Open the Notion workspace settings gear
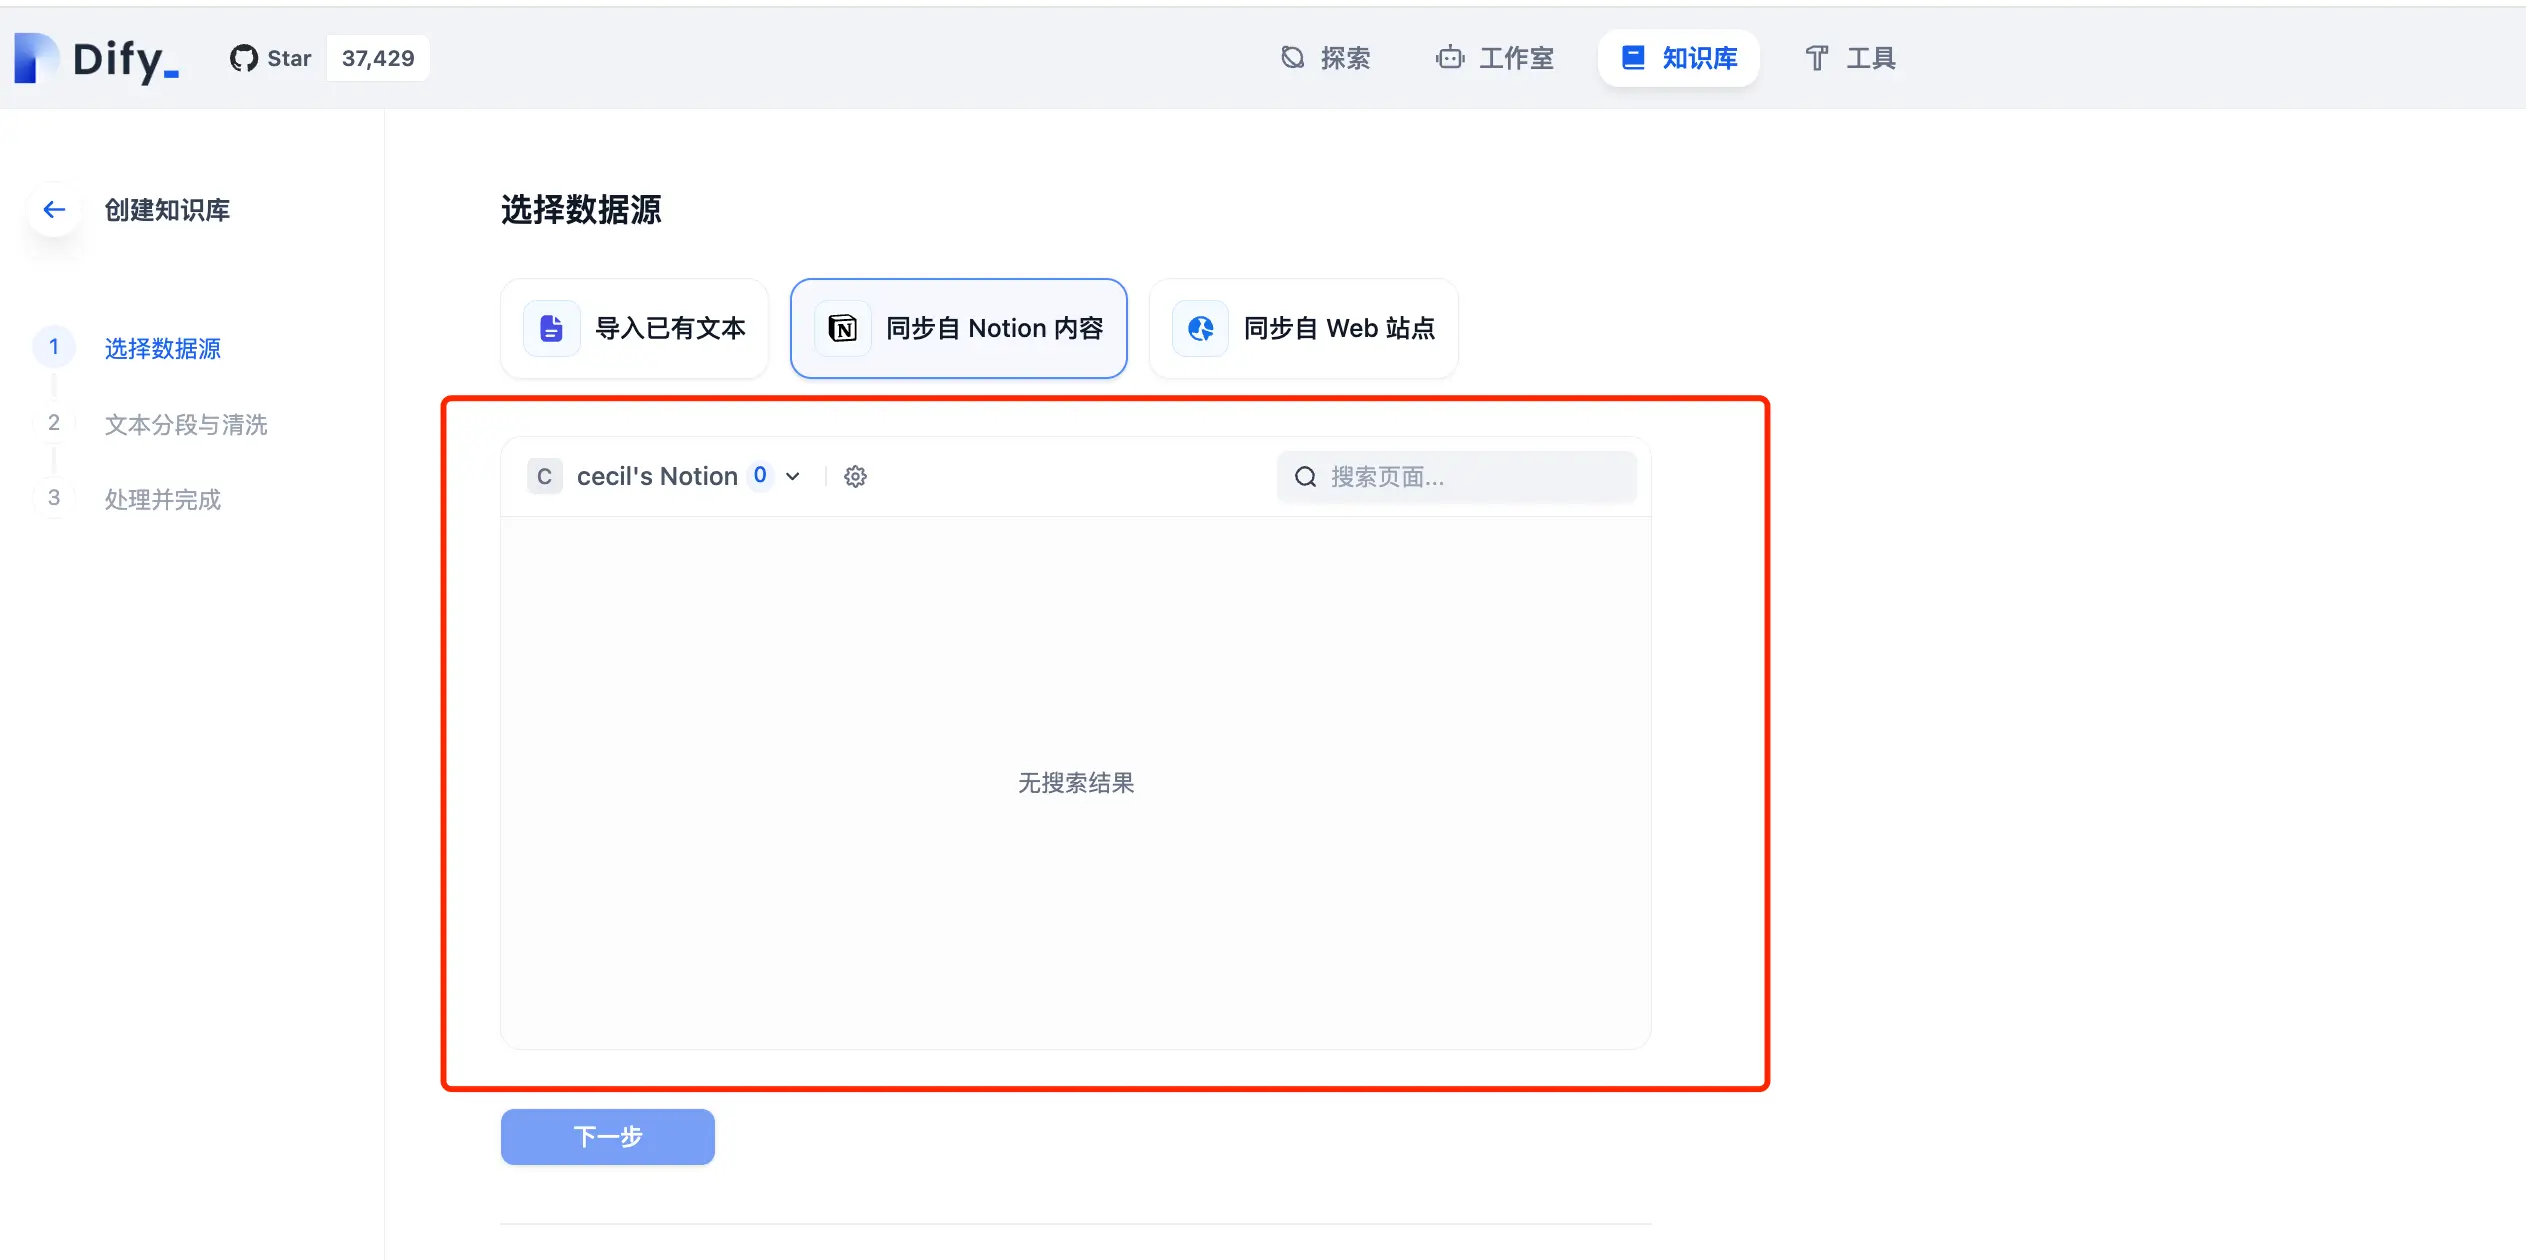This screenshot has width=2526, height=1260. (854, 476)
